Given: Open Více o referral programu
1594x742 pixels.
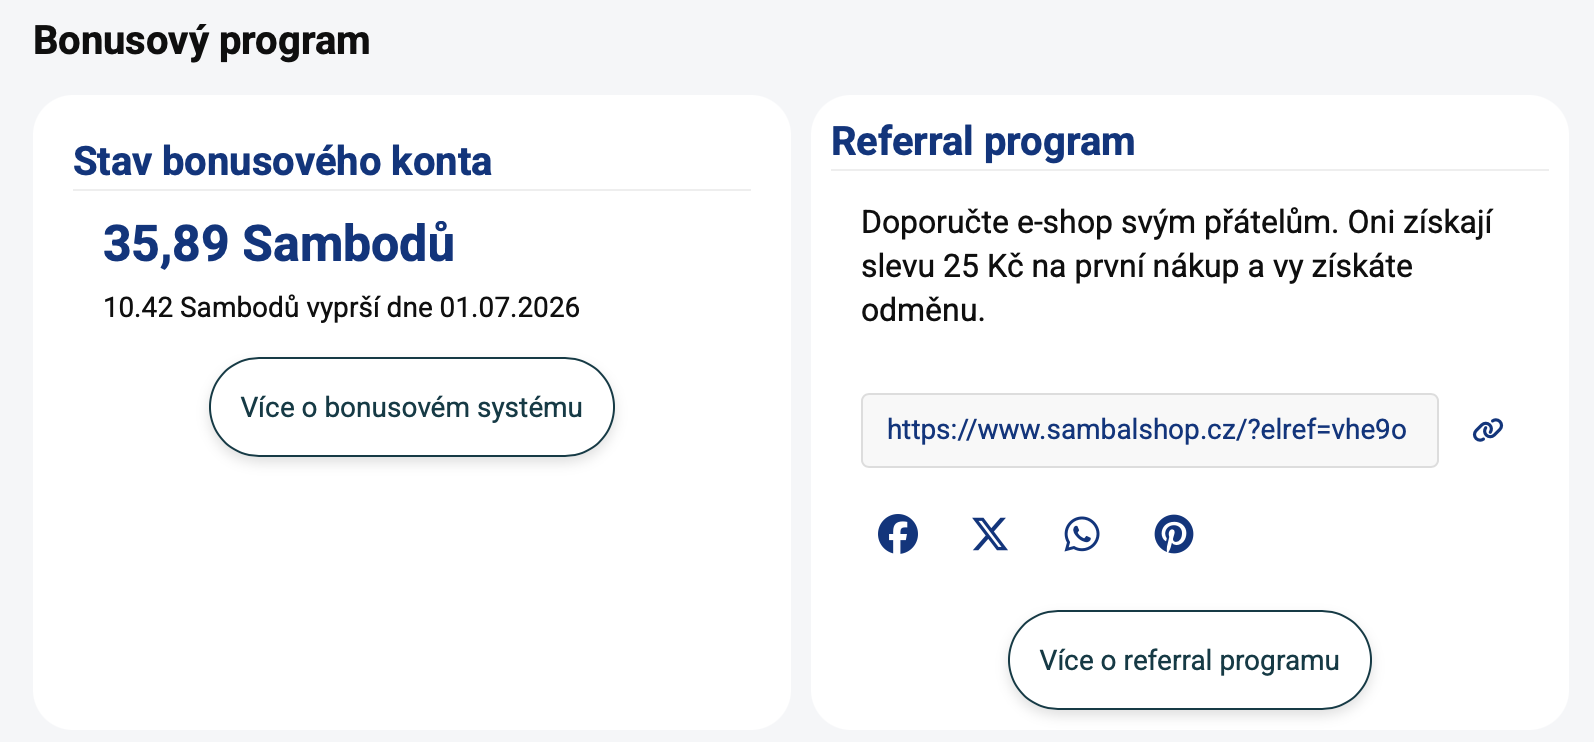Looking at the screenshot, I should point(1189,660).
